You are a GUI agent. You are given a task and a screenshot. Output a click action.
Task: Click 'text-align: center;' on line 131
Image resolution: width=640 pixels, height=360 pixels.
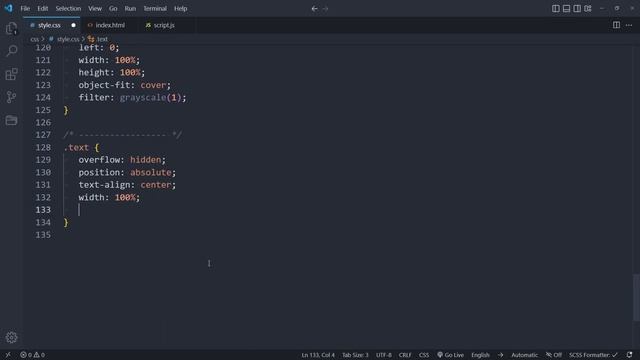click(x=127, y=185)
